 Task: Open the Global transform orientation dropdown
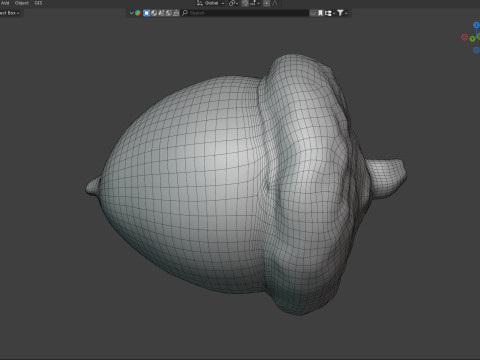[x=211, y=3]
